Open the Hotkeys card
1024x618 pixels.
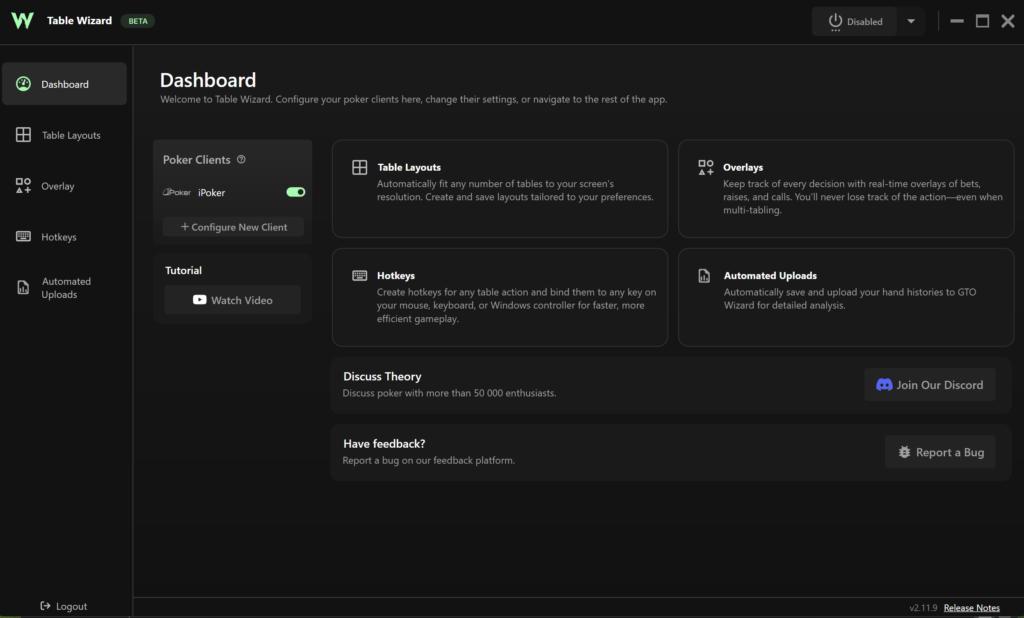pyautogui.click(x=500, y=297)
